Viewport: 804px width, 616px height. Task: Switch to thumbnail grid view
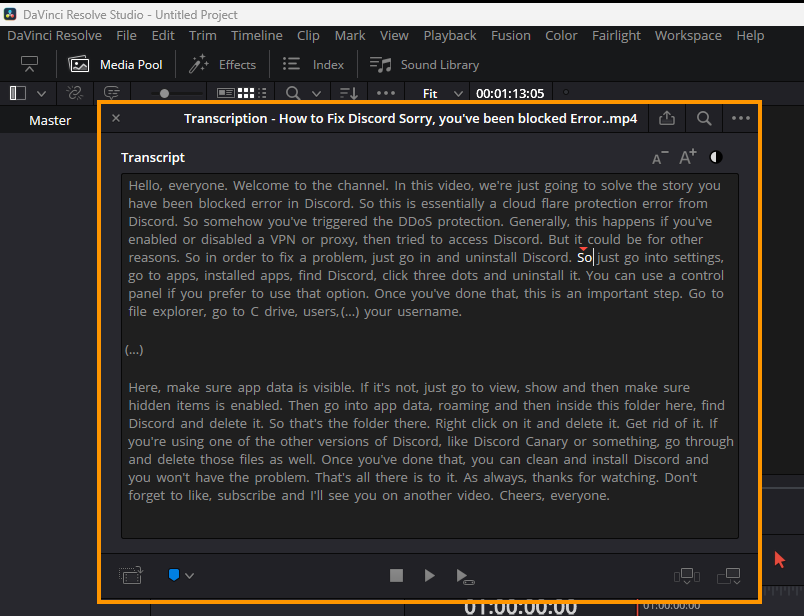[x=246, y=93]
